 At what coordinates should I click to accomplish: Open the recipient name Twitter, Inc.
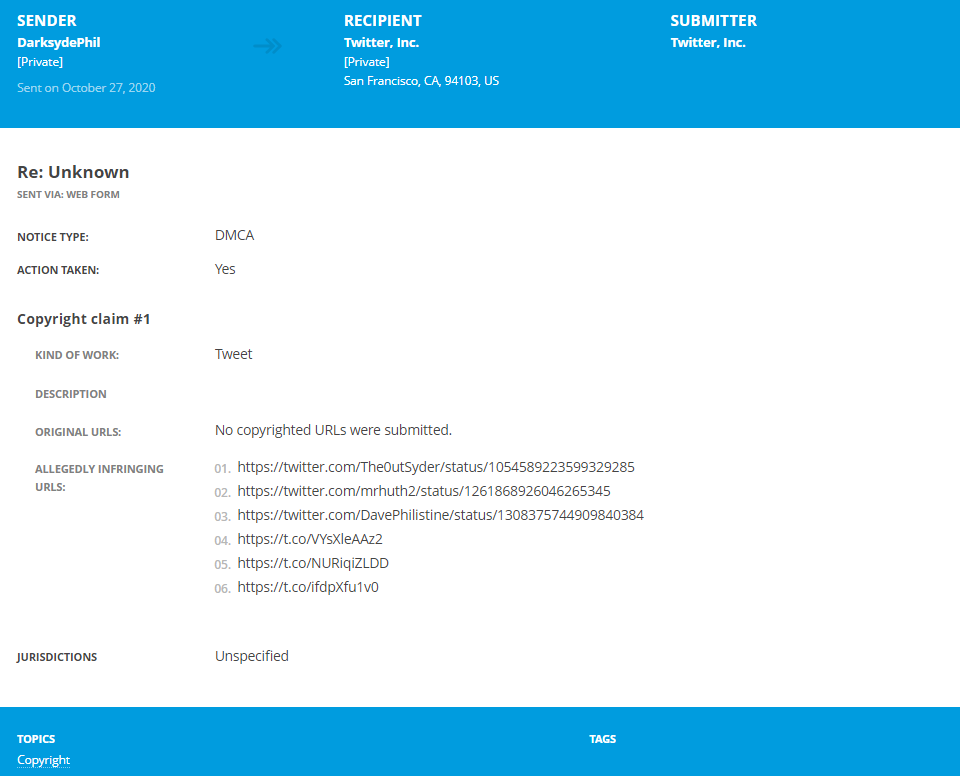click(x=381, y=43)
